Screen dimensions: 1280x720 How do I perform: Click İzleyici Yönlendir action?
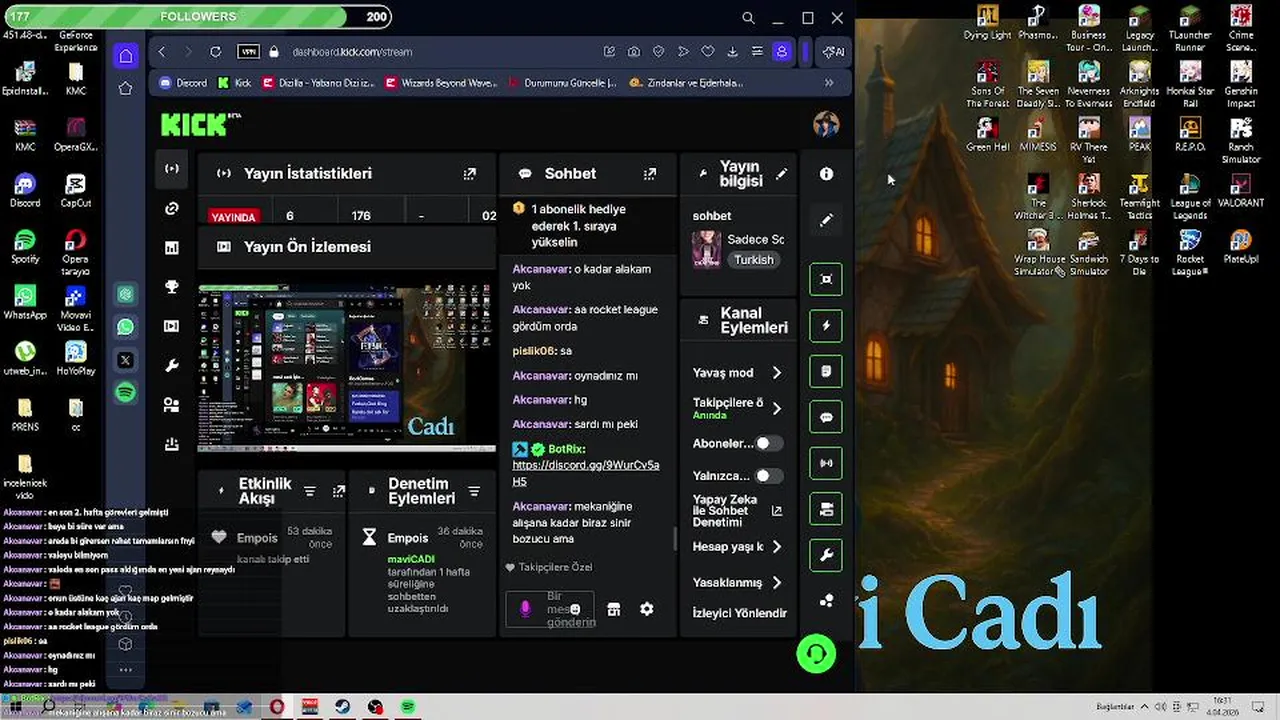click(740, 613)
